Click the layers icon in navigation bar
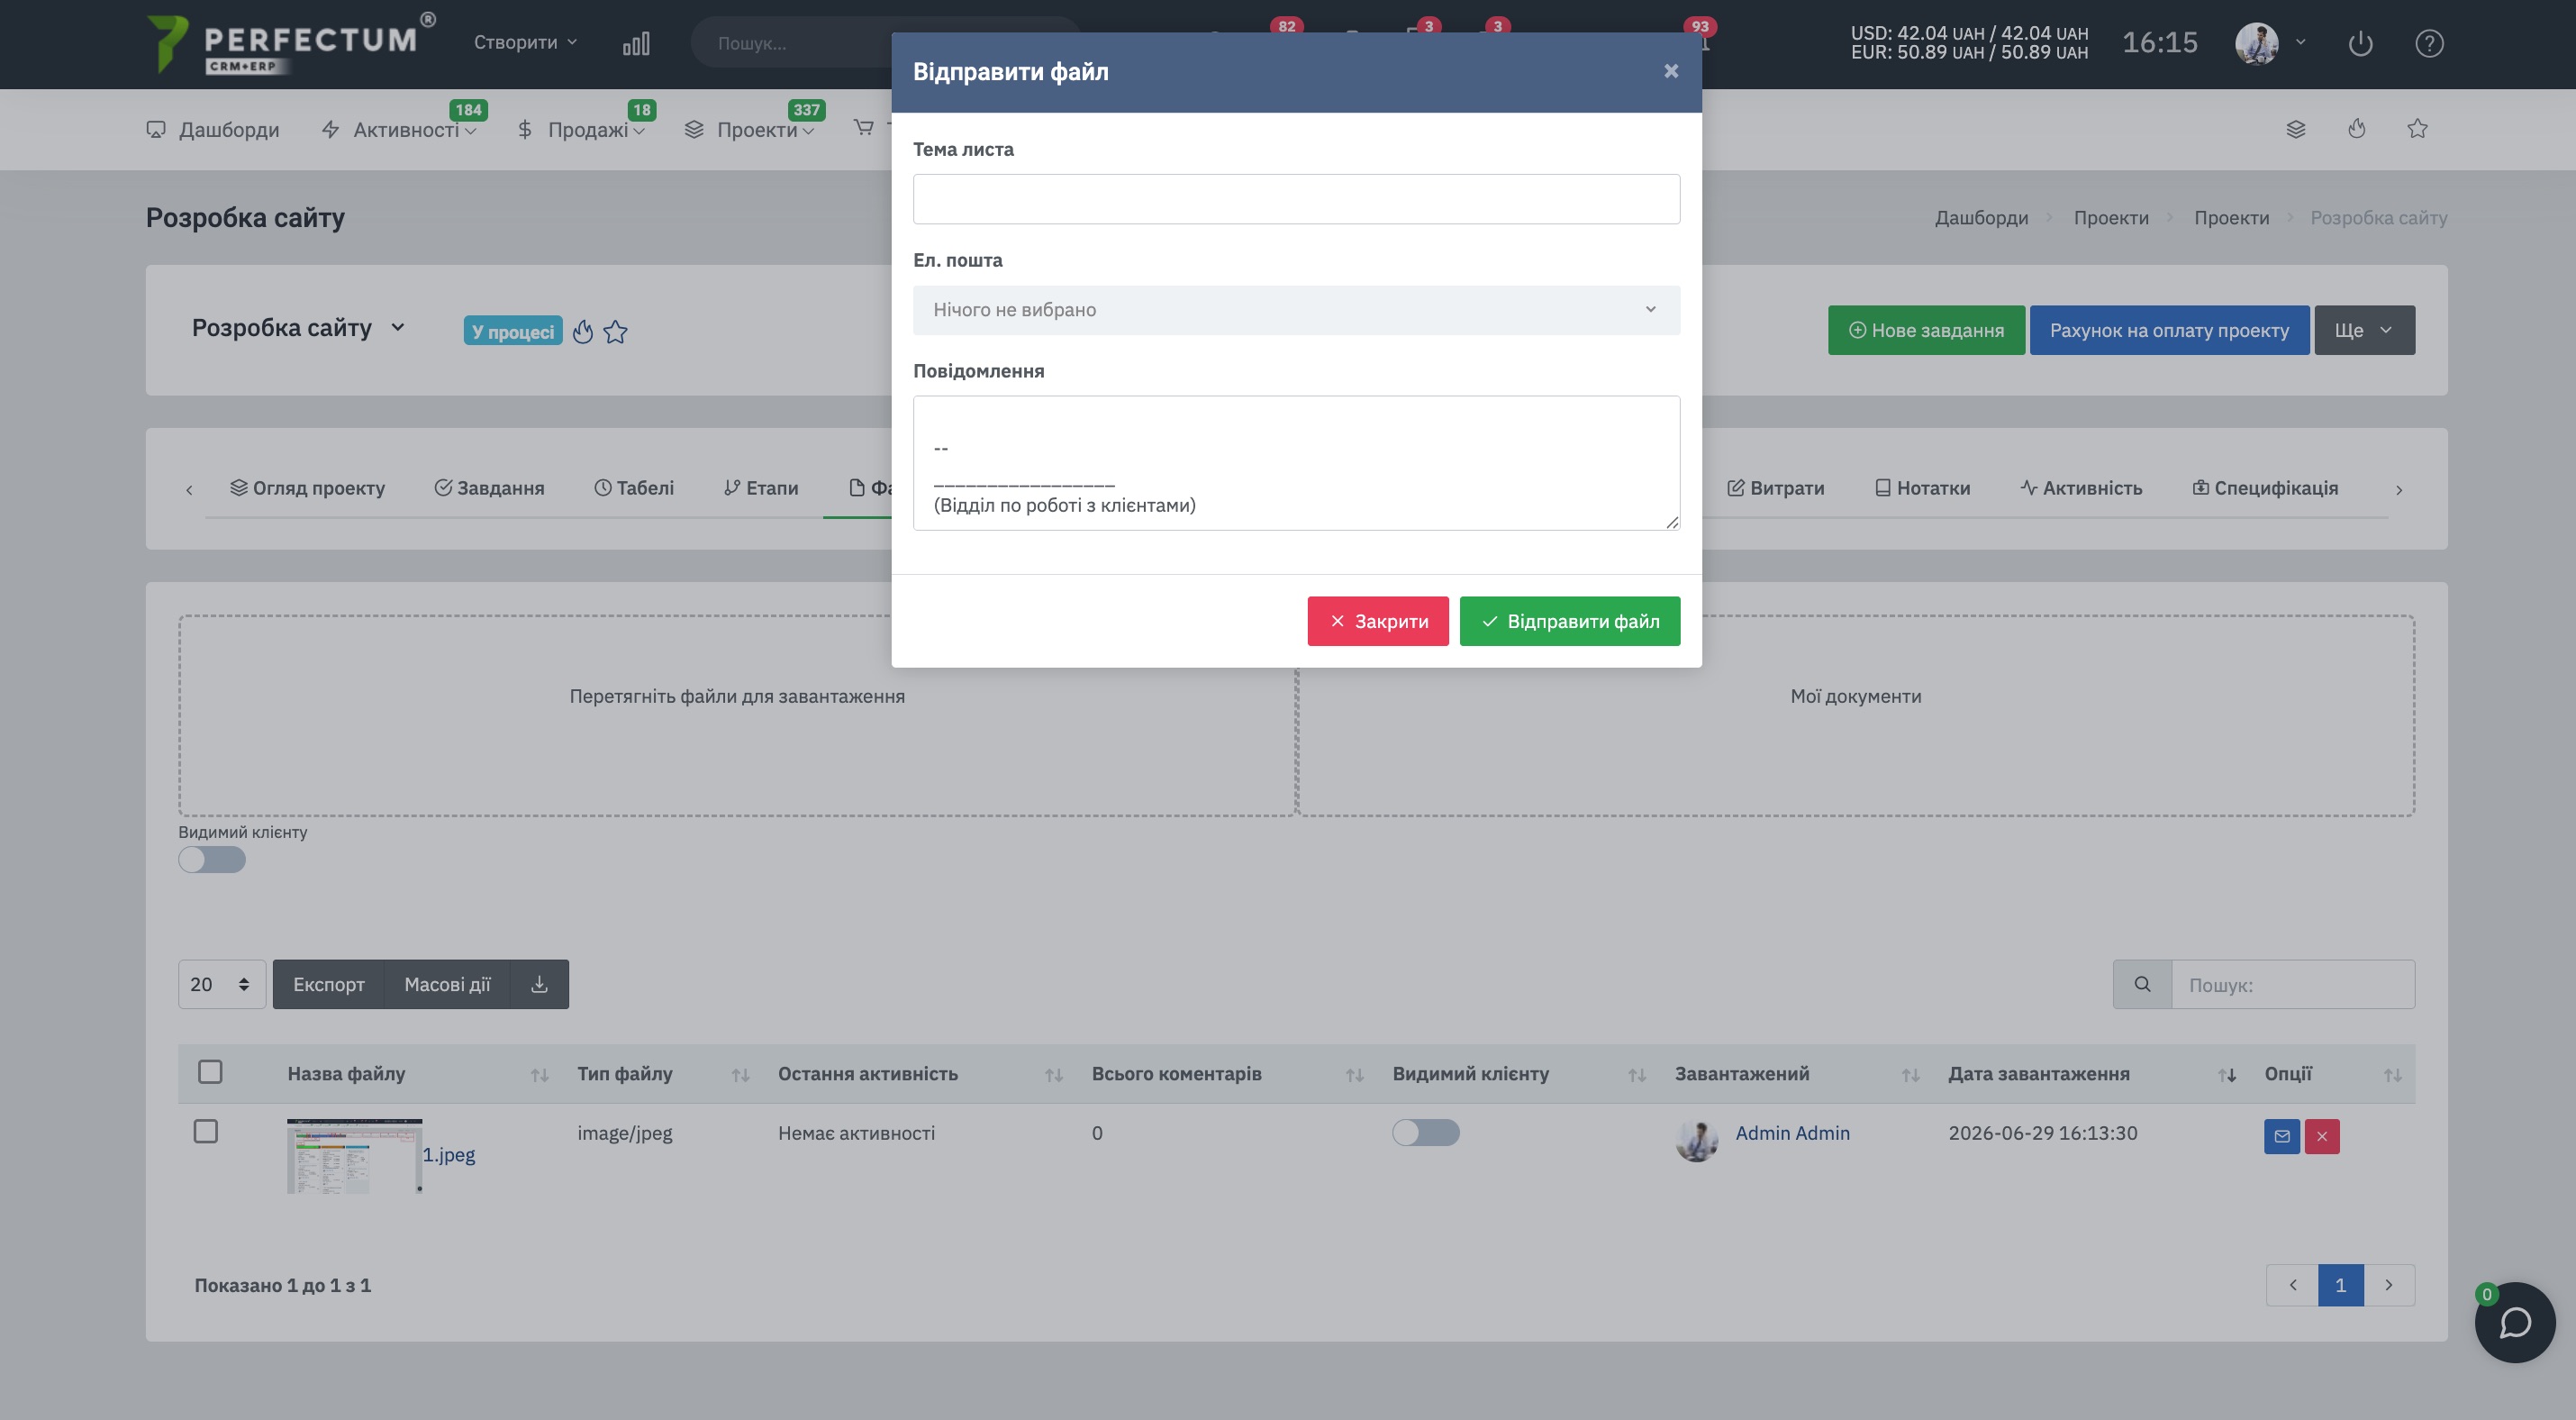The height and width of the screenshot is (1420, 2576). pos(2296,129)
